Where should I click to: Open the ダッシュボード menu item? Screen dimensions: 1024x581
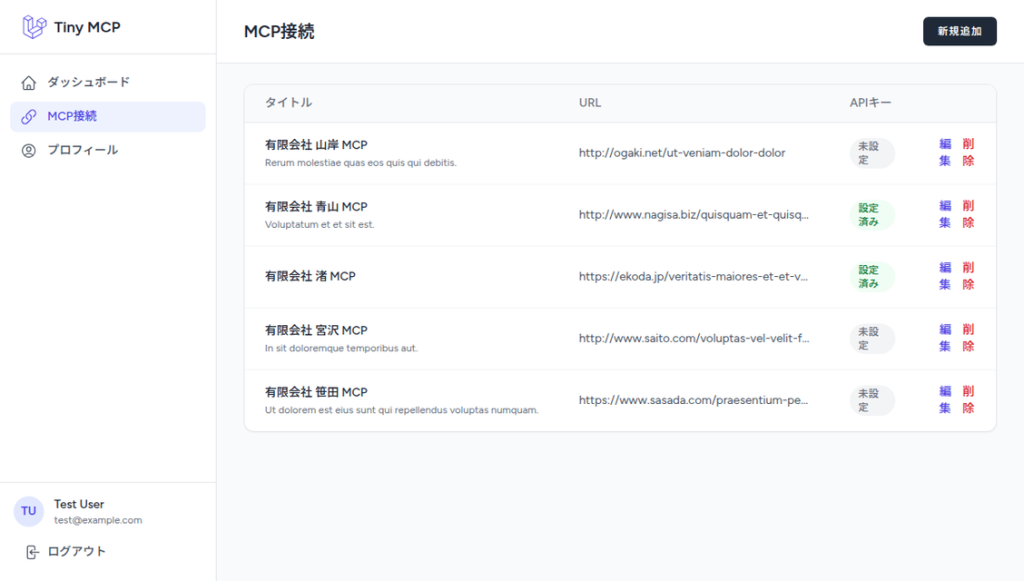click(x=108, y=82)
